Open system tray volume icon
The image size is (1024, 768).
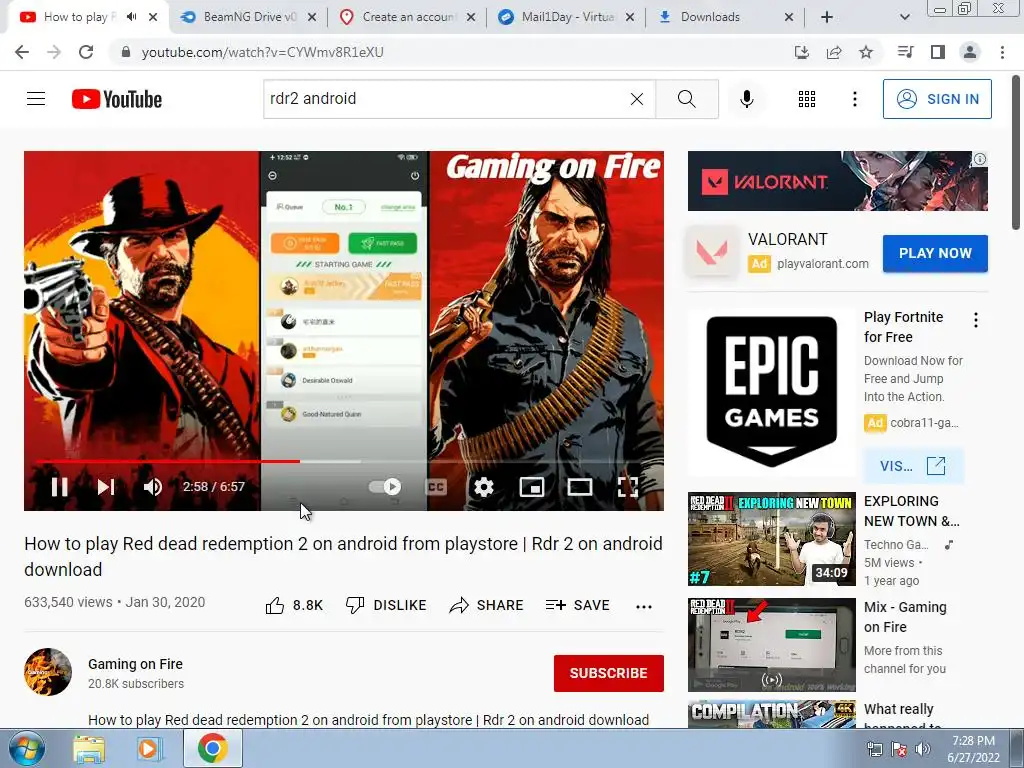(x=923, y=749)
